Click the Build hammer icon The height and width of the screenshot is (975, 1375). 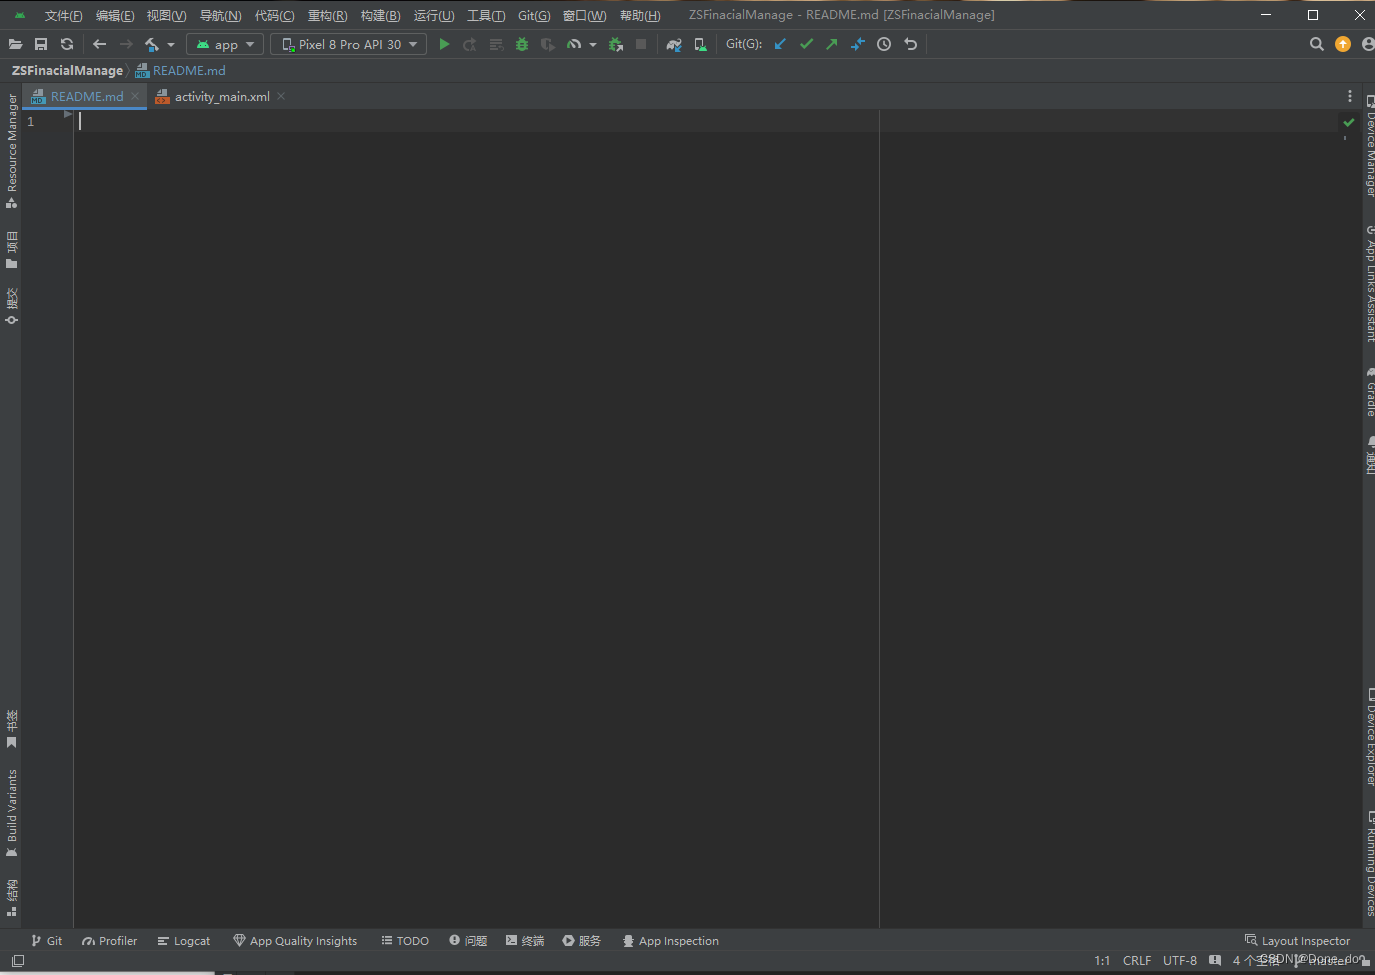tap(152, 44)
